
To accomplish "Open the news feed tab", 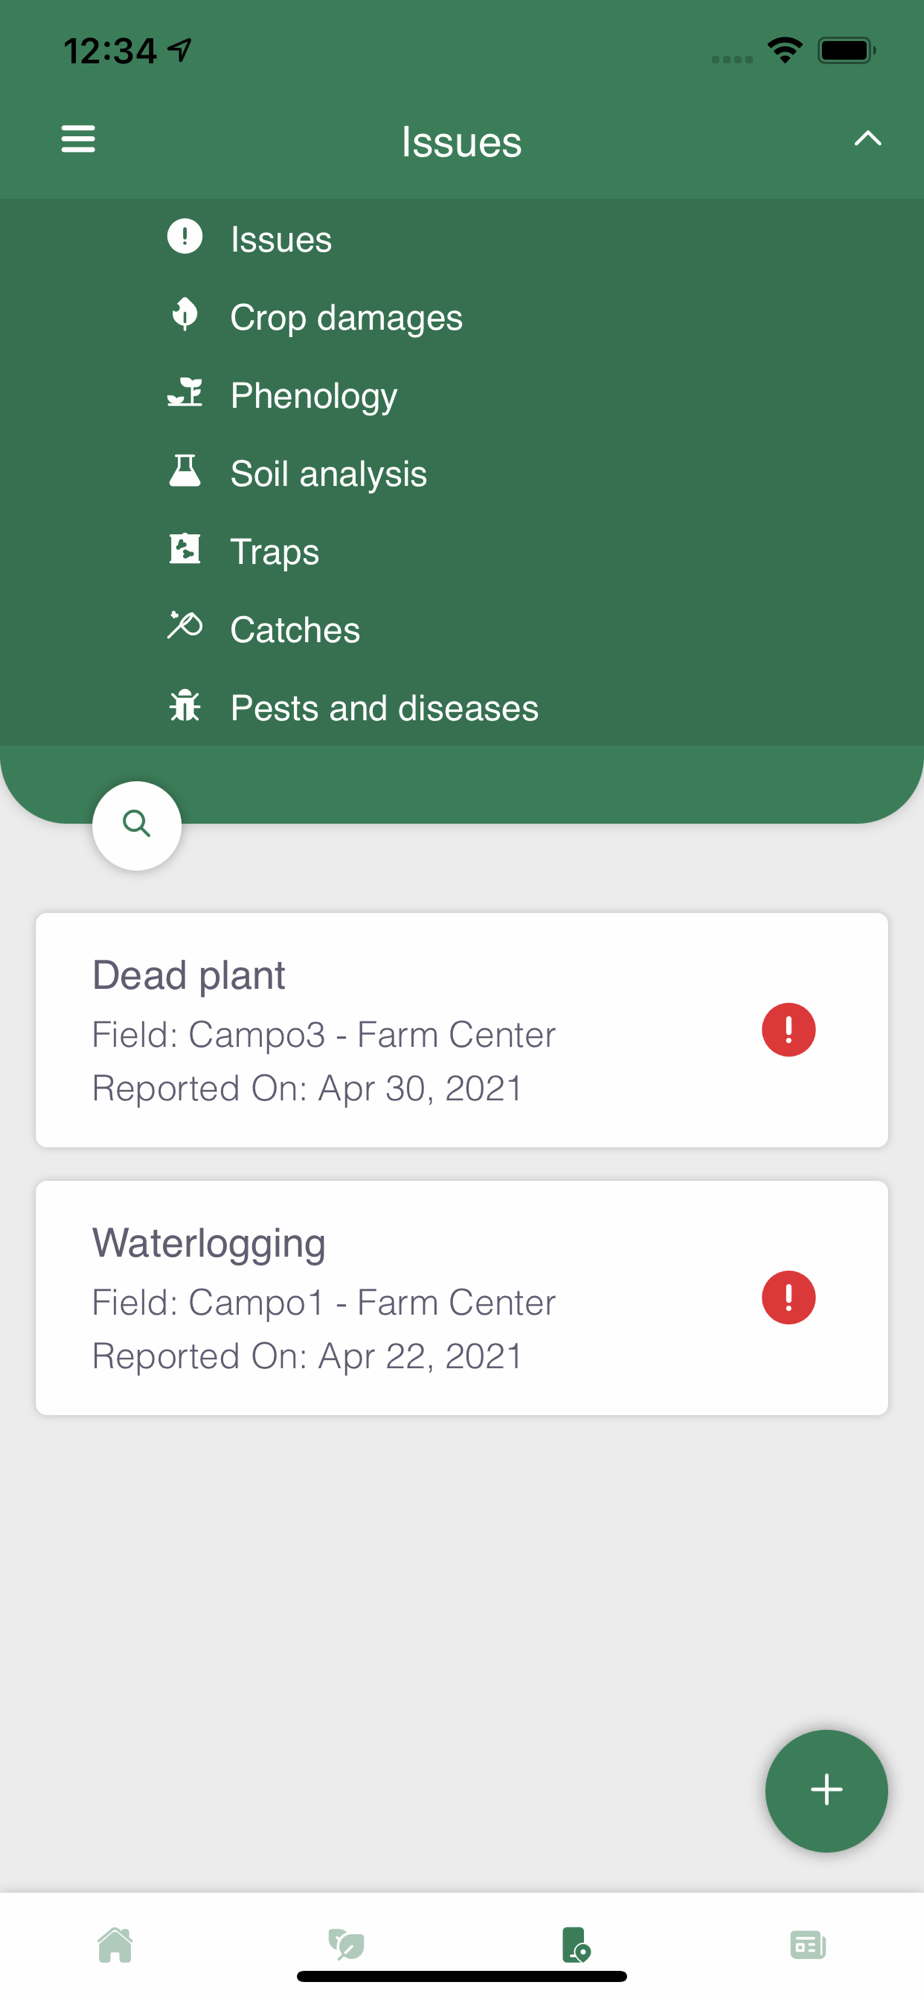I will pyautogui.click(x=807, y=1945).
